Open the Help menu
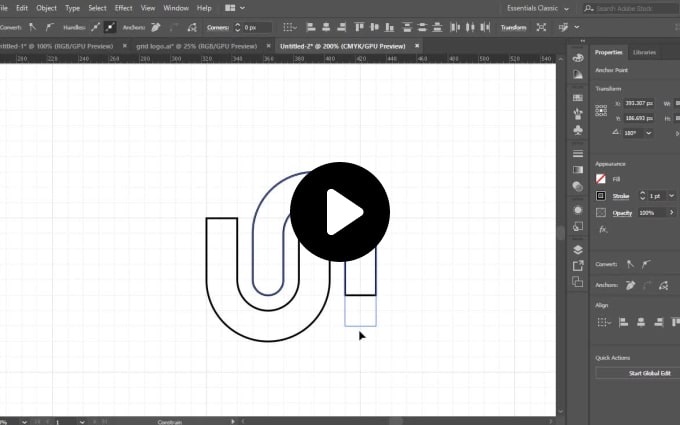Viewport: 680px width, 425px height. [x=204, y=8]
